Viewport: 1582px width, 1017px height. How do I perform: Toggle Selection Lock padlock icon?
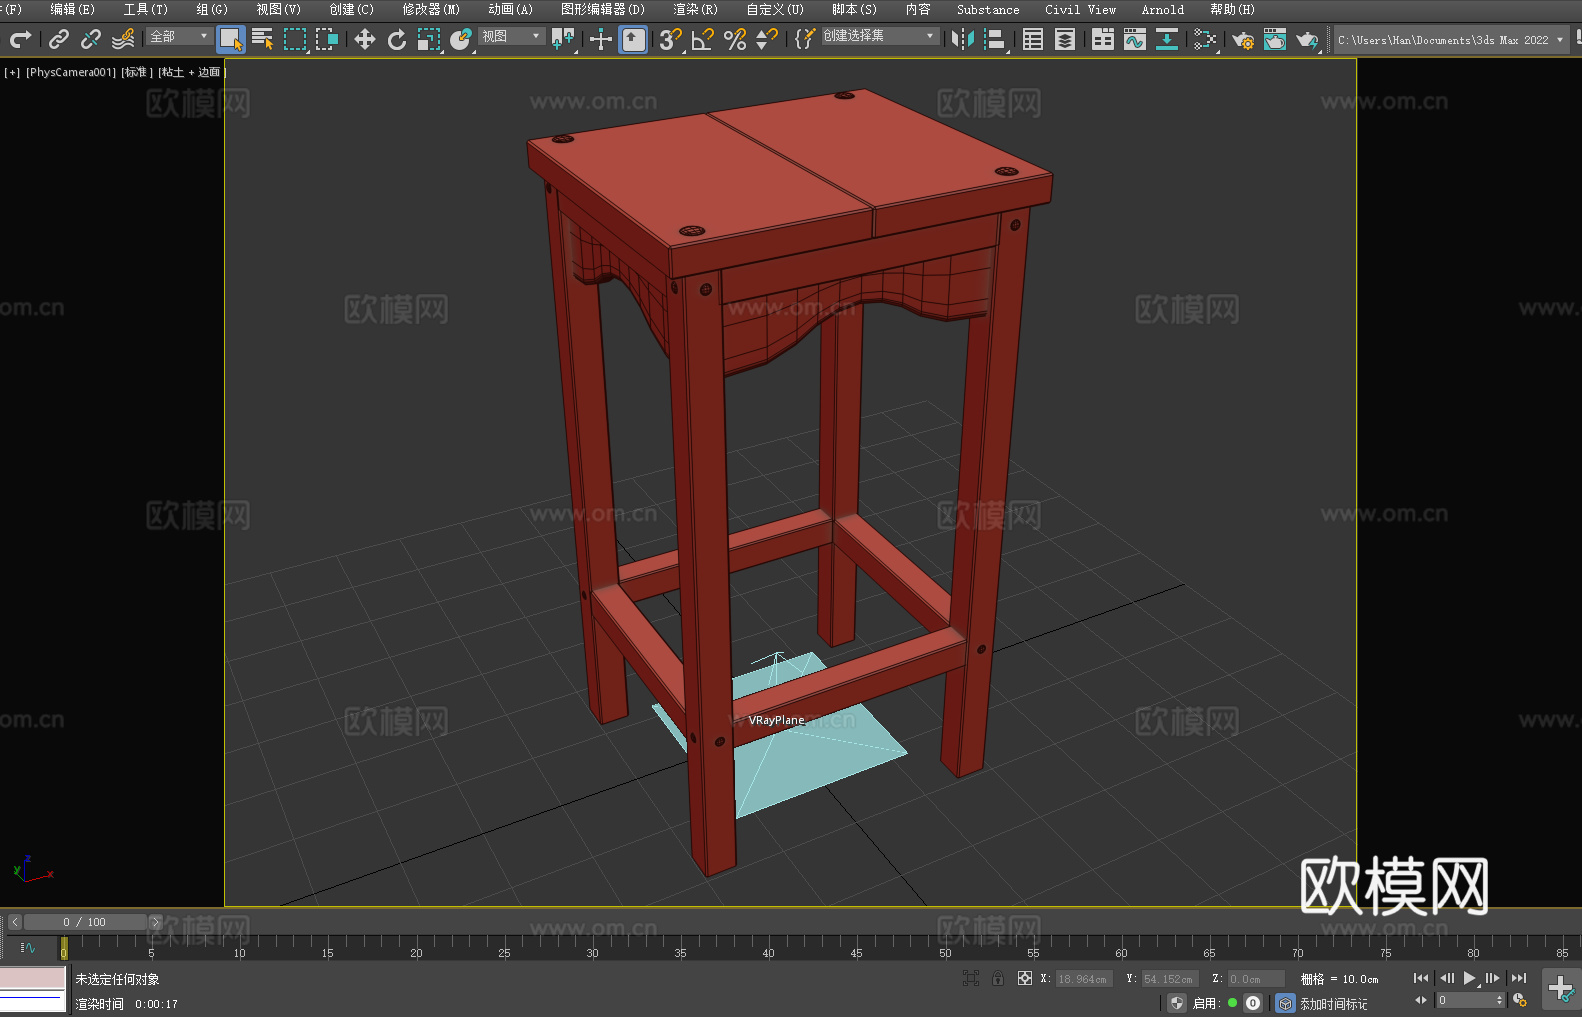point(998,978)
